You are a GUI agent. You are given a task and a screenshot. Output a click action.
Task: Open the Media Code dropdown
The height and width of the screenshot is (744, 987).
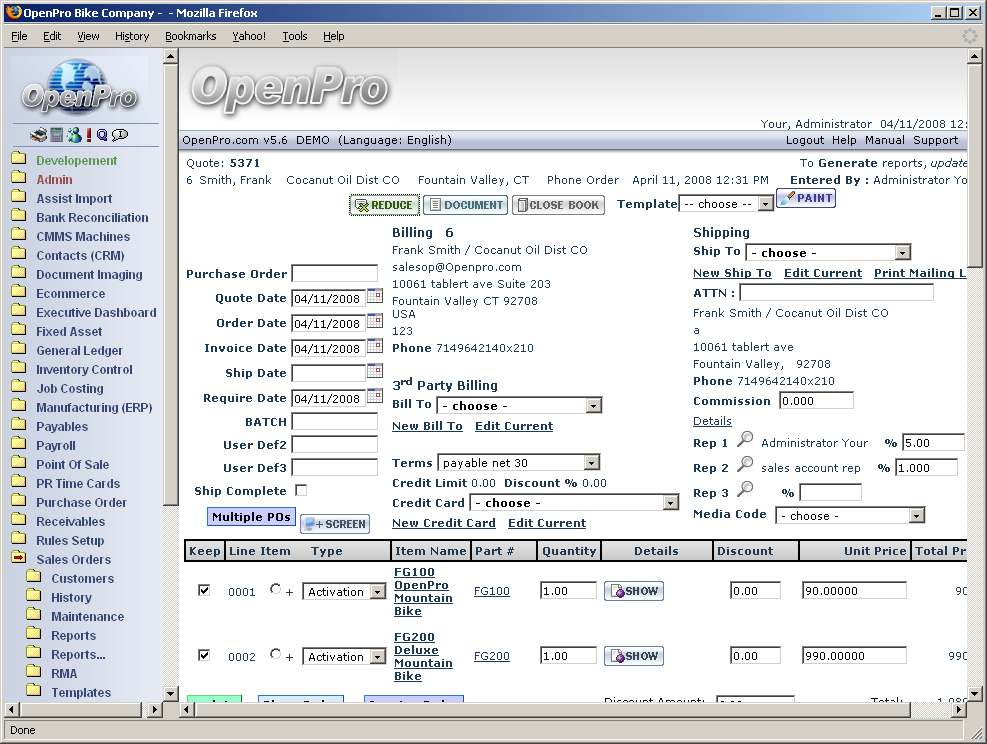pyautogui.click(x=850, y=516)
